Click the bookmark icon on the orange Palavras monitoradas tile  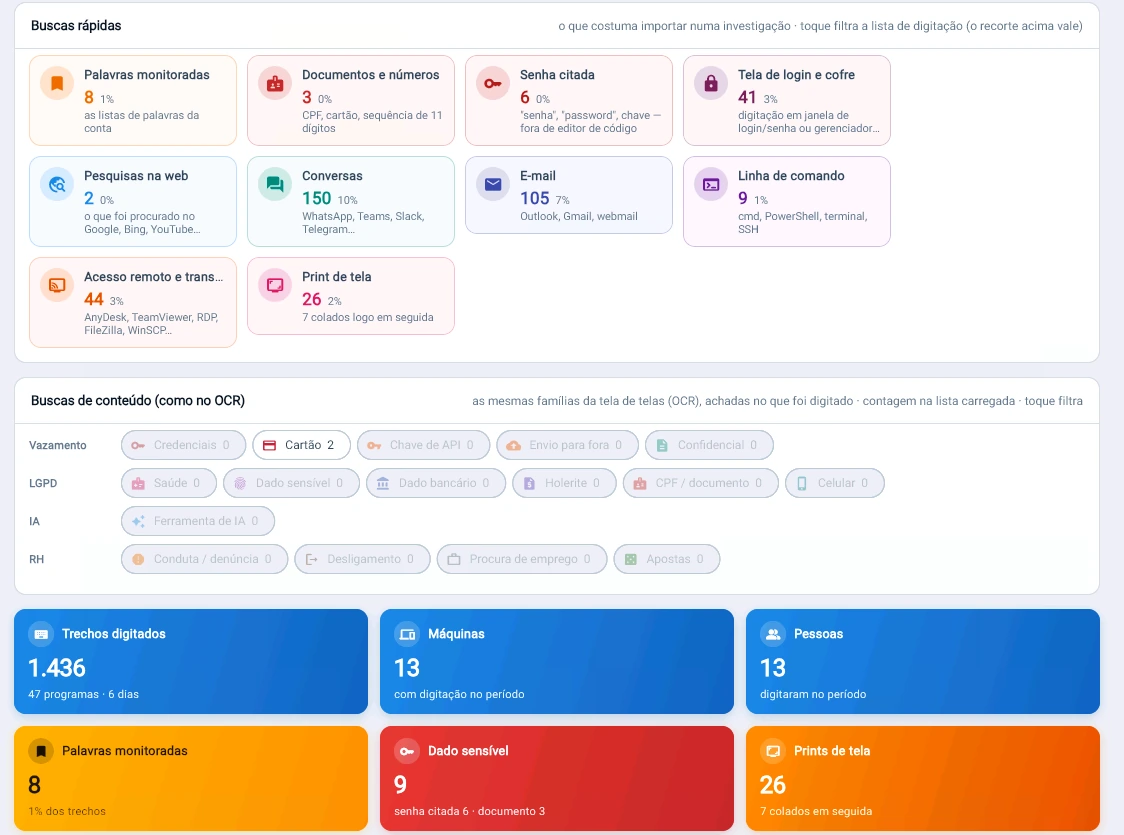click(42, 750)
